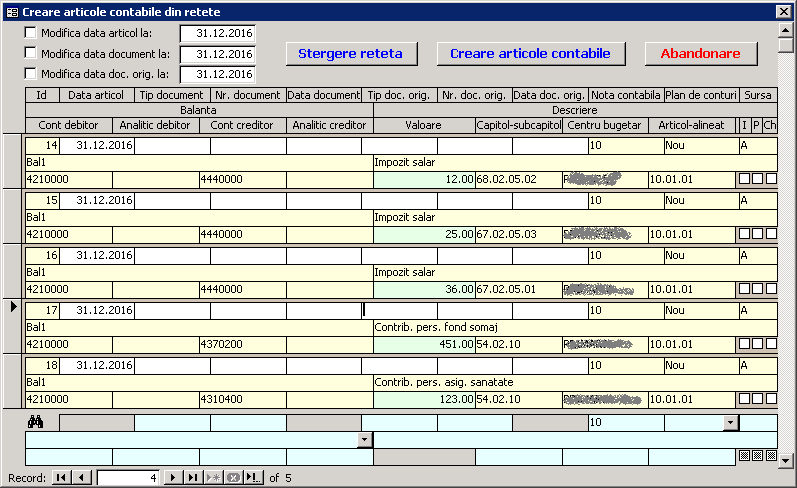The image size is (797, 488).
Task: Click the 451.00 value cell
Action: coord(424,344)
